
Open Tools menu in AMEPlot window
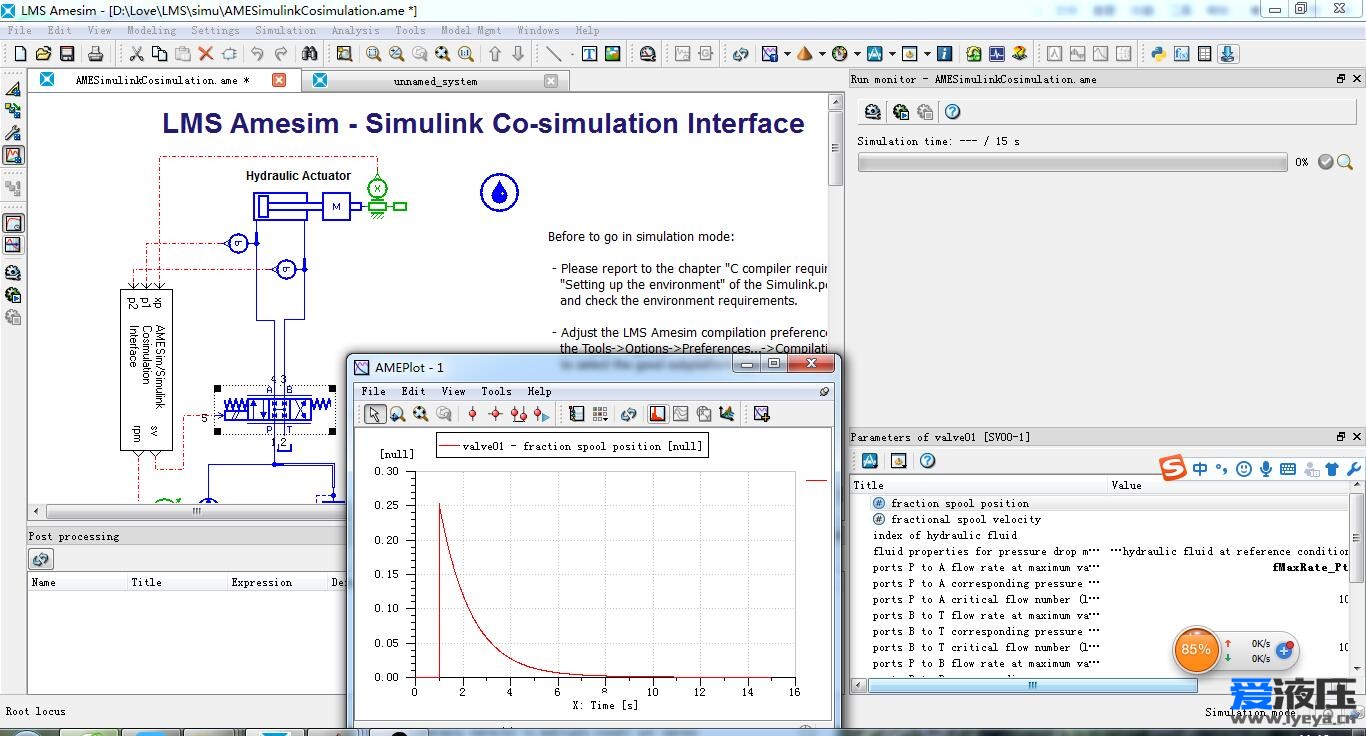pos(496,391)
